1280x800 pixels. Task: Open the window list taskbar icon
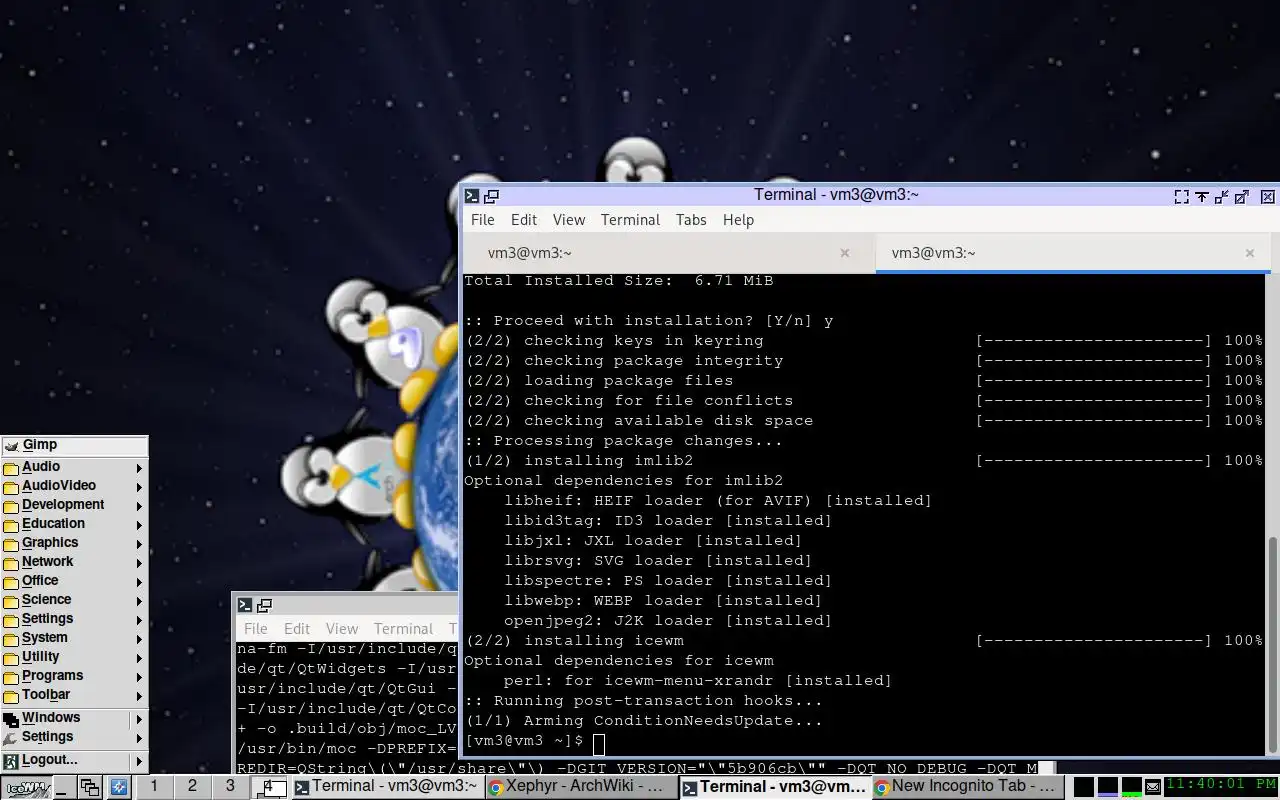(90, 787)
